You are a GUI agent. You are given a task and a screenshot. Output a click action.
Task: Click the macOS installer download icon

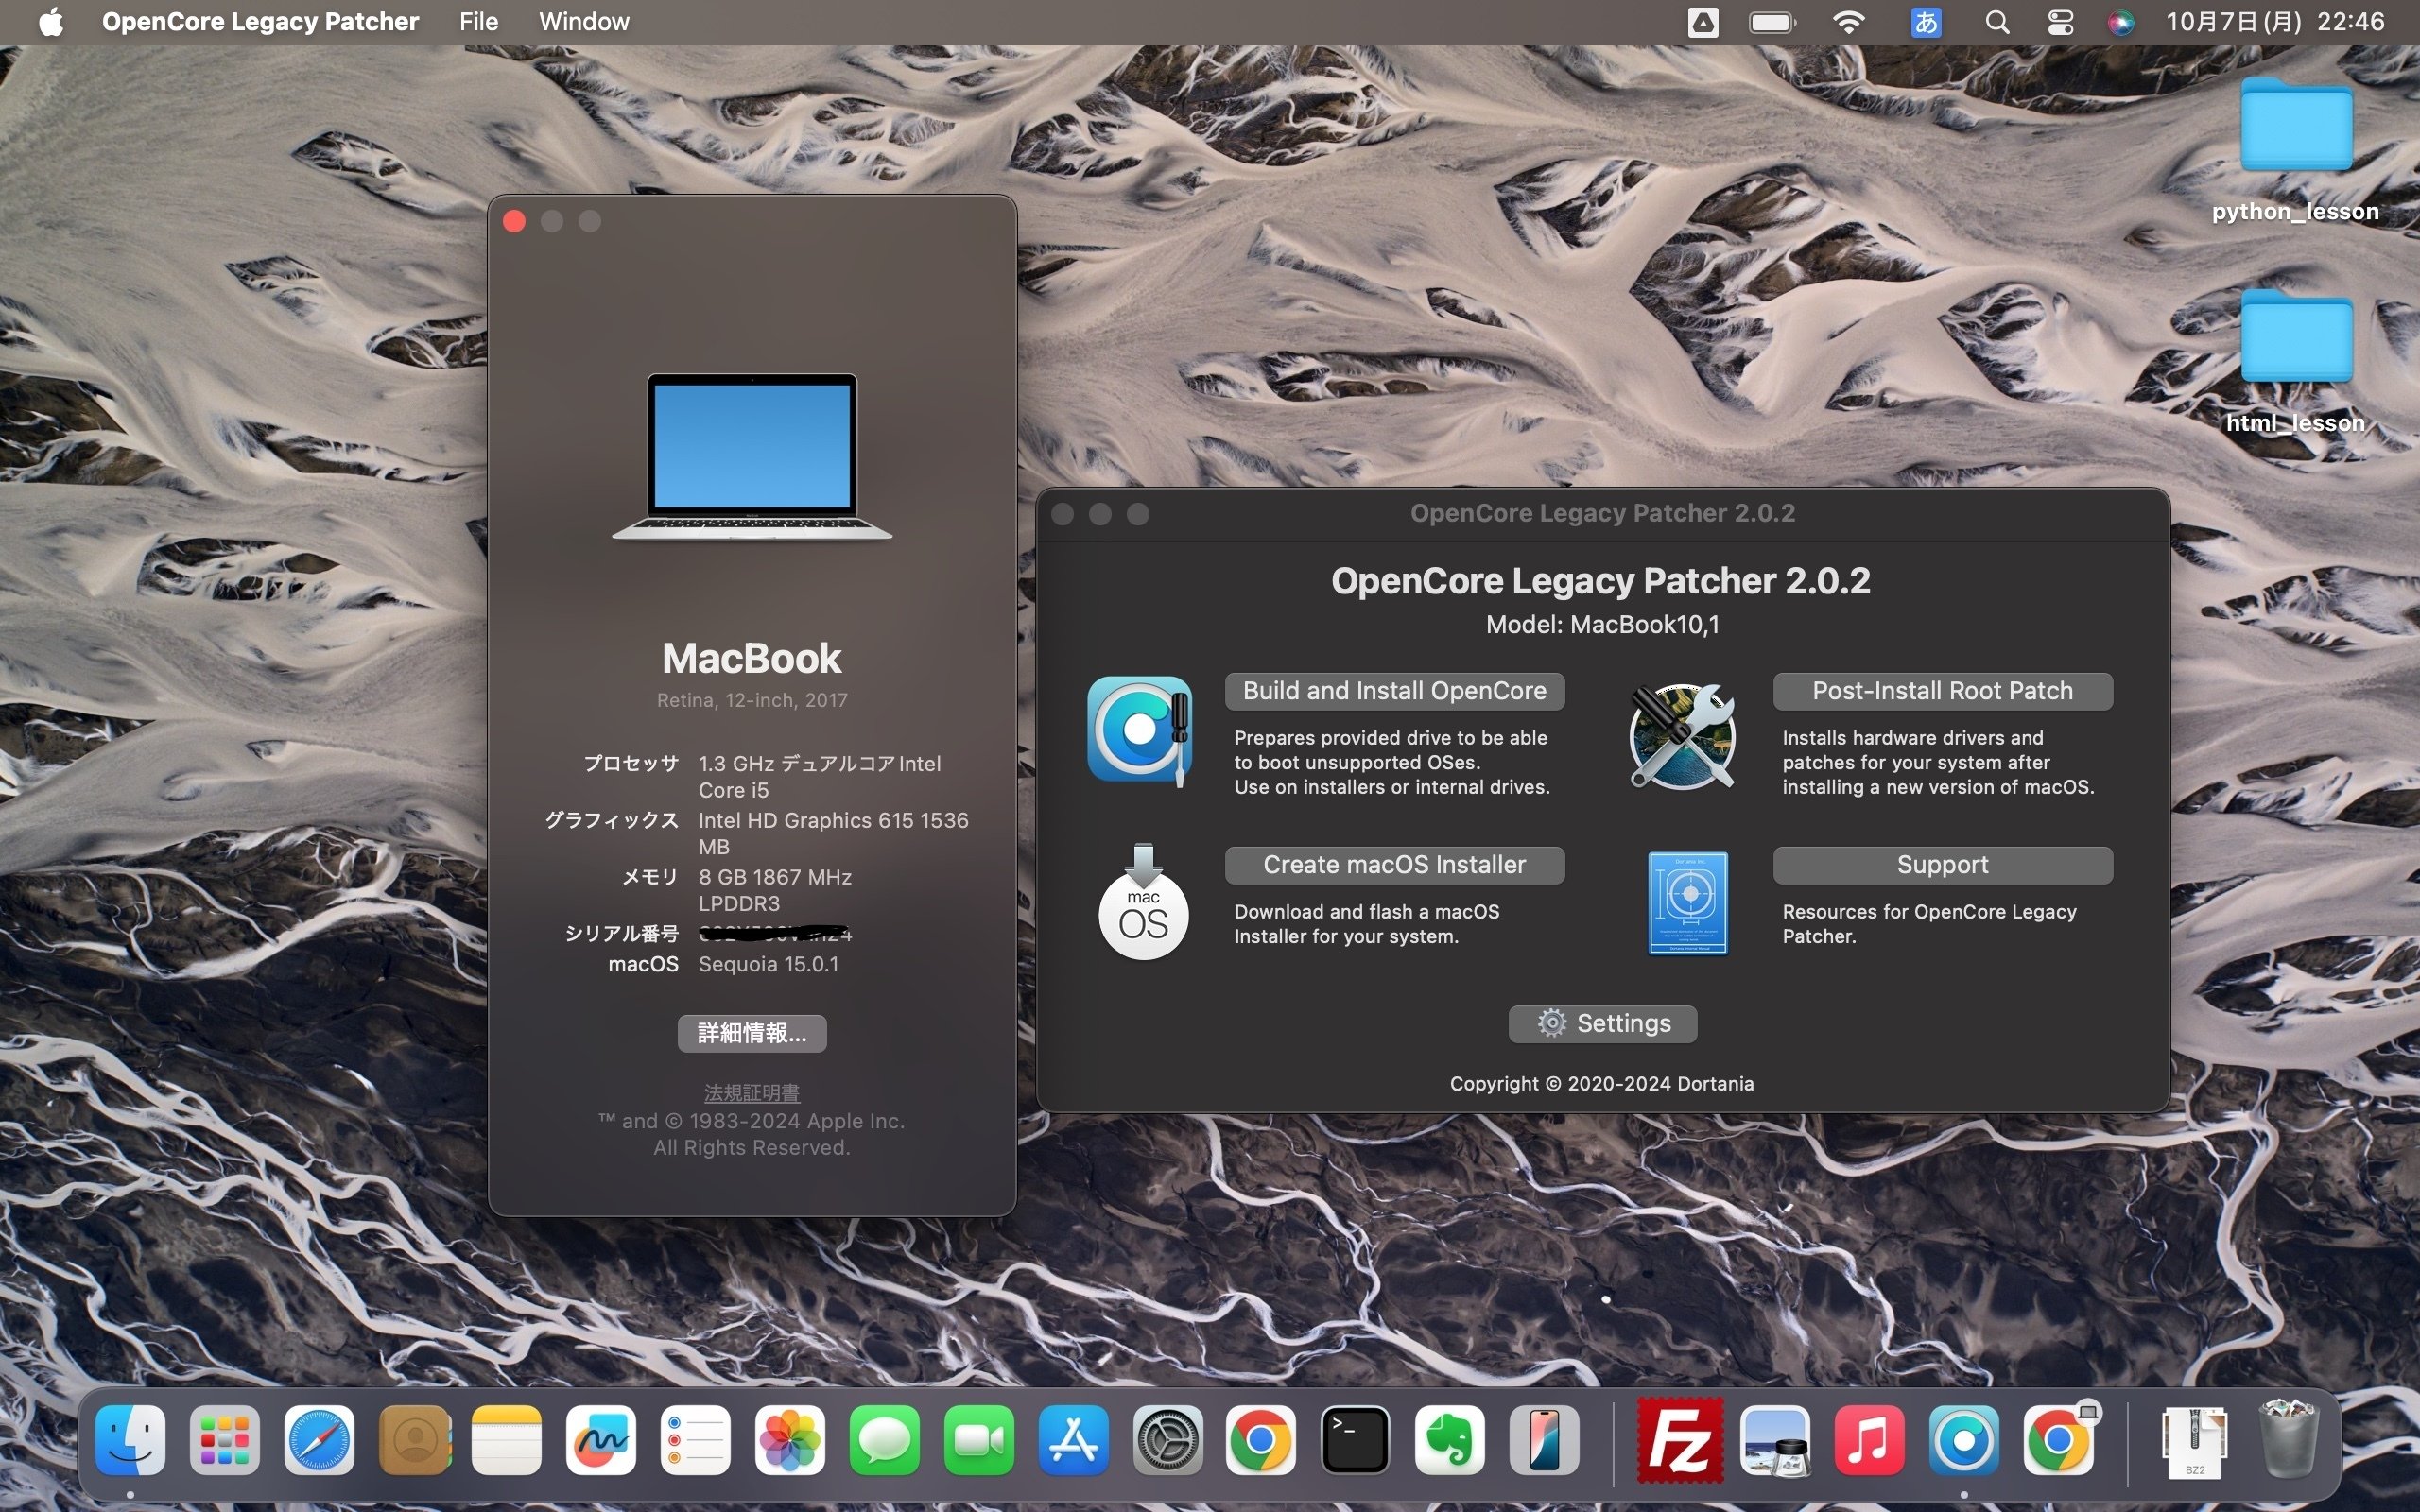(x=1143, y=902)
